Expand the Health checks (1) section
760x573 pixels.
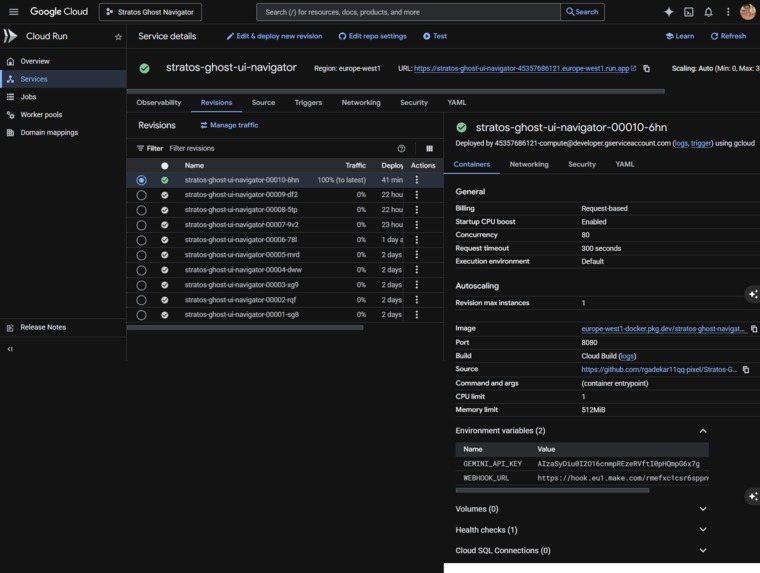pyautogui.click(x=703, y=530)
